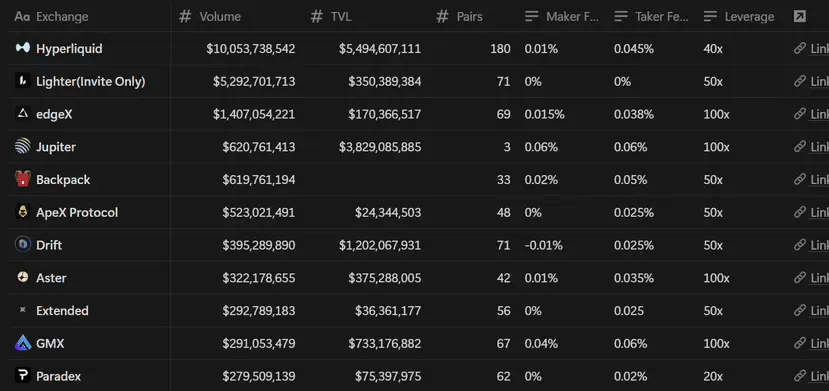Click the edgeX triangle logo icon

pyautogui.click(x=23, y=113)
